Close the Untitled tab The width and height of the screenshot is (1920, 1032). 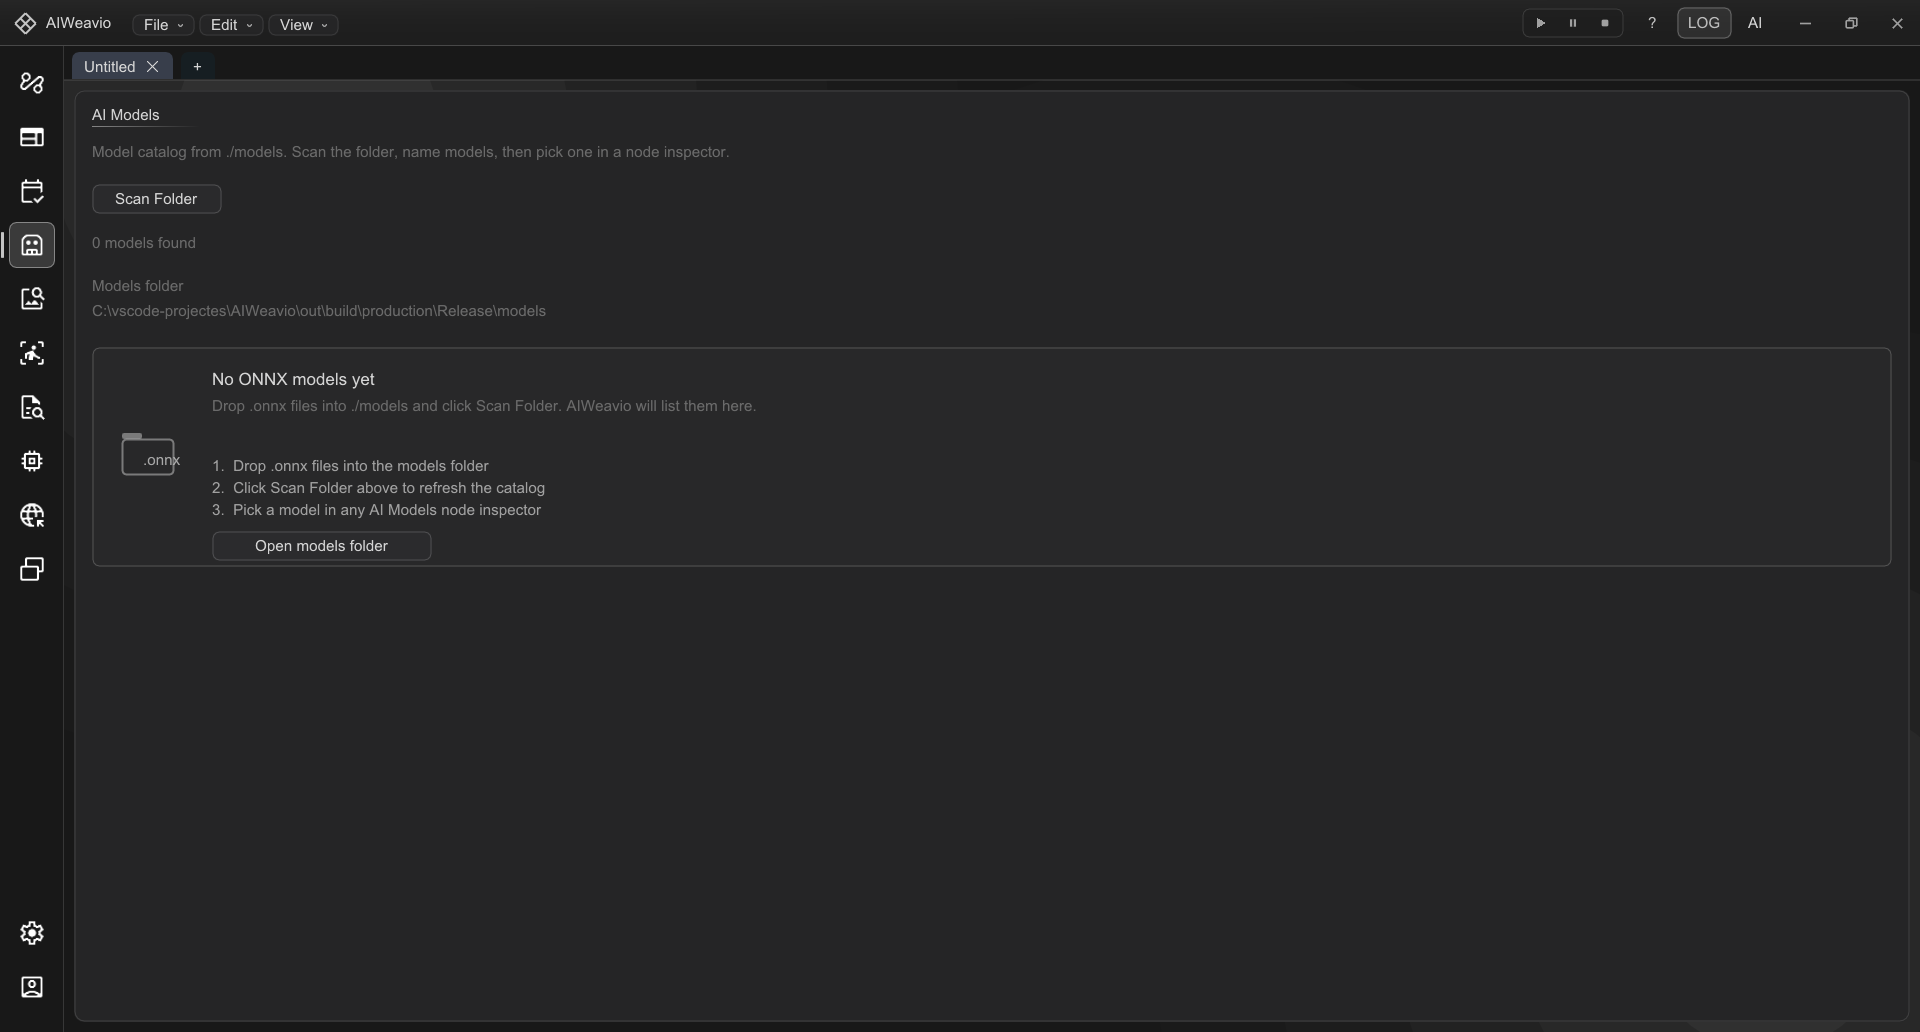pos(153,66)
